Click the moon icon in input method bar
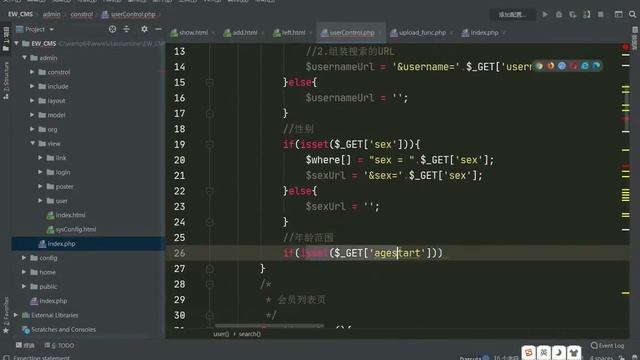This screenshot has height=360, width=640. point(558,352)
